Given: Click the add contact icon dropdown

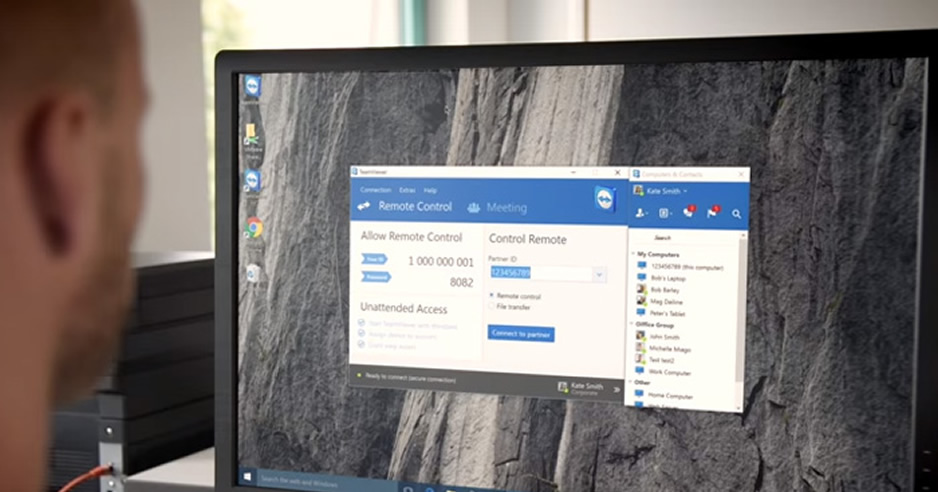Looking at the screenshot, I should click(641, 213).
